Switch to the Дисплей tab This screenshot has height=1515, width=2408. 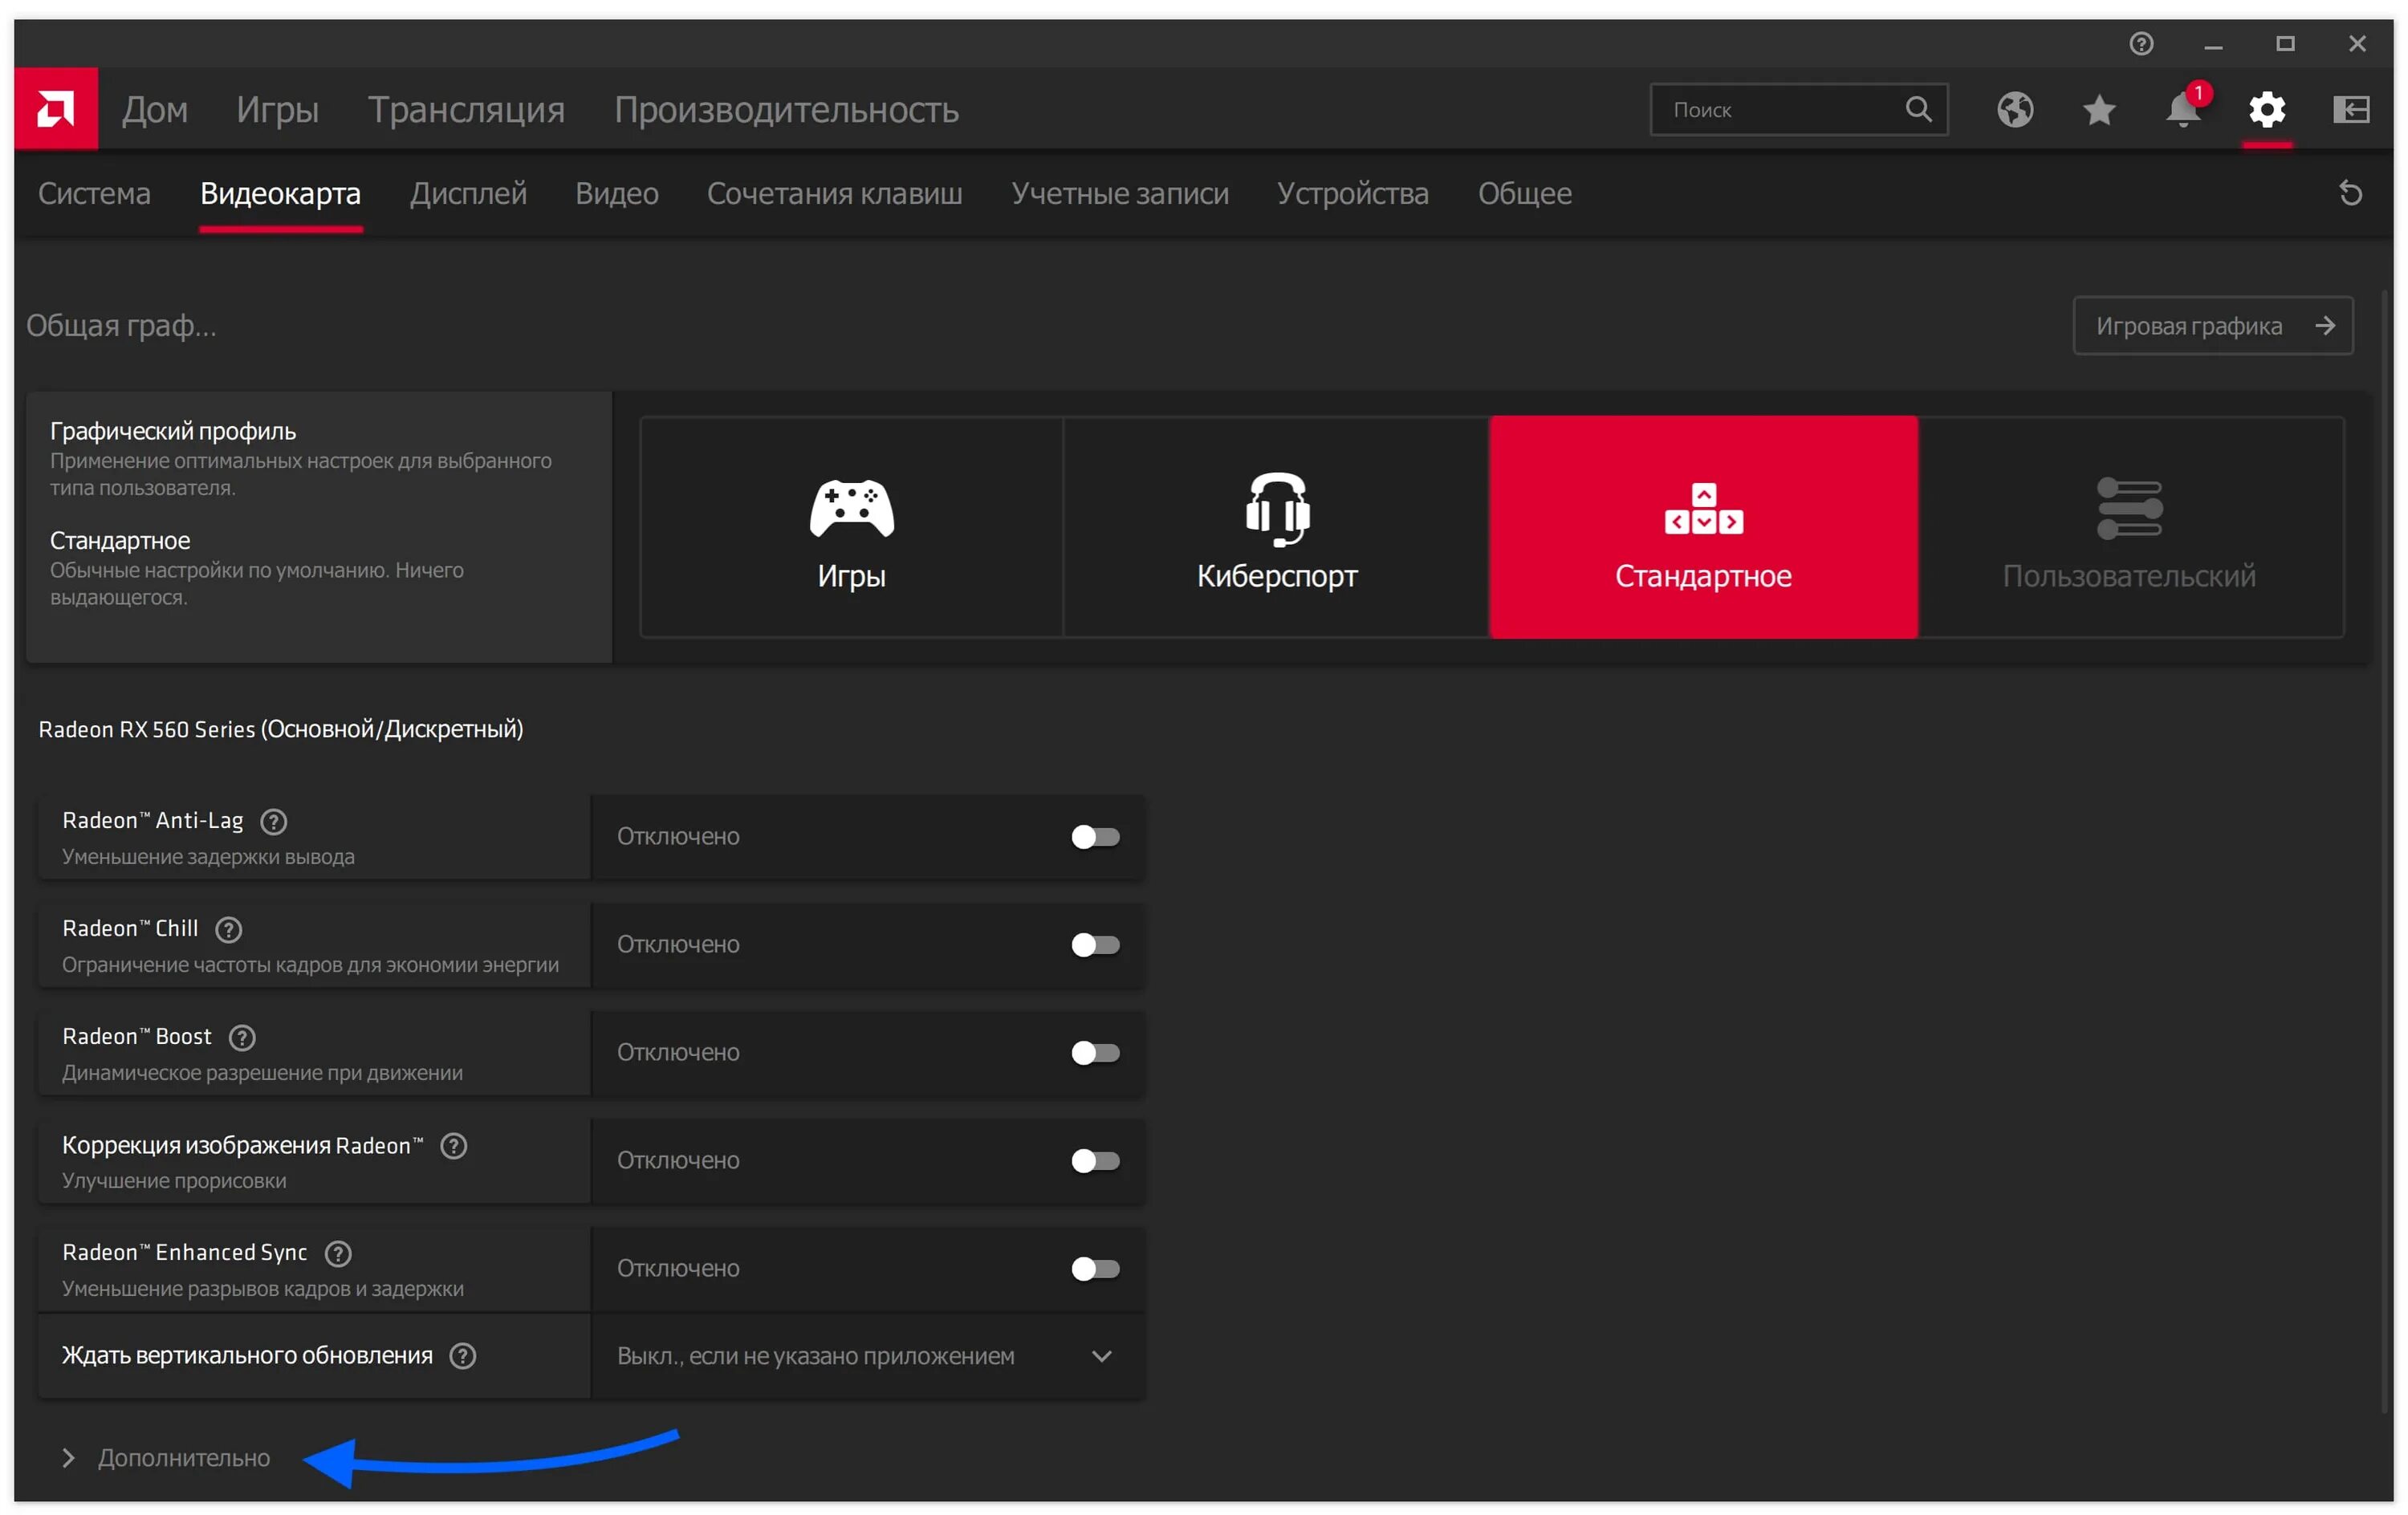(467, 193)
